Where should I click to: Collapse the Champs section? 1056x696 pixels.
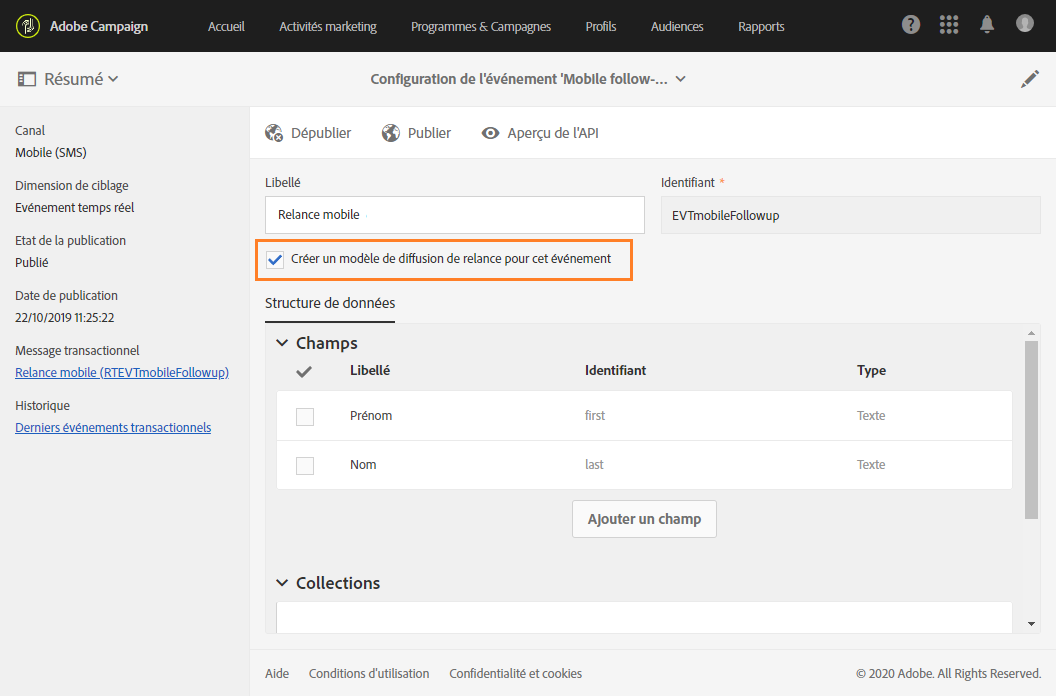(x=282, y=343)
